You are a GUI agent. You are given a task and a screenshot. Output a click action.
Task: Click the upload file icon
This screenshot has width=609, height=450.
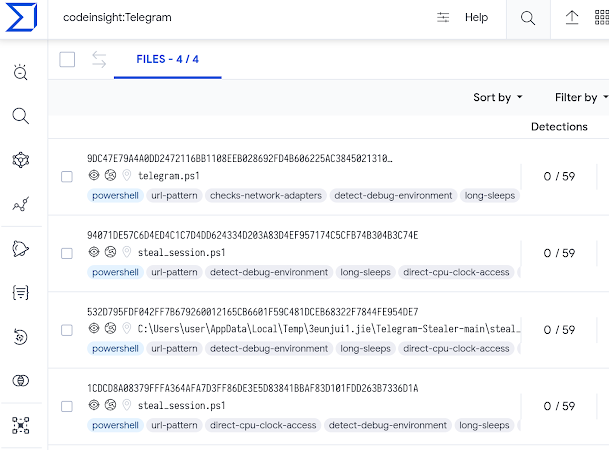(572, 18)
